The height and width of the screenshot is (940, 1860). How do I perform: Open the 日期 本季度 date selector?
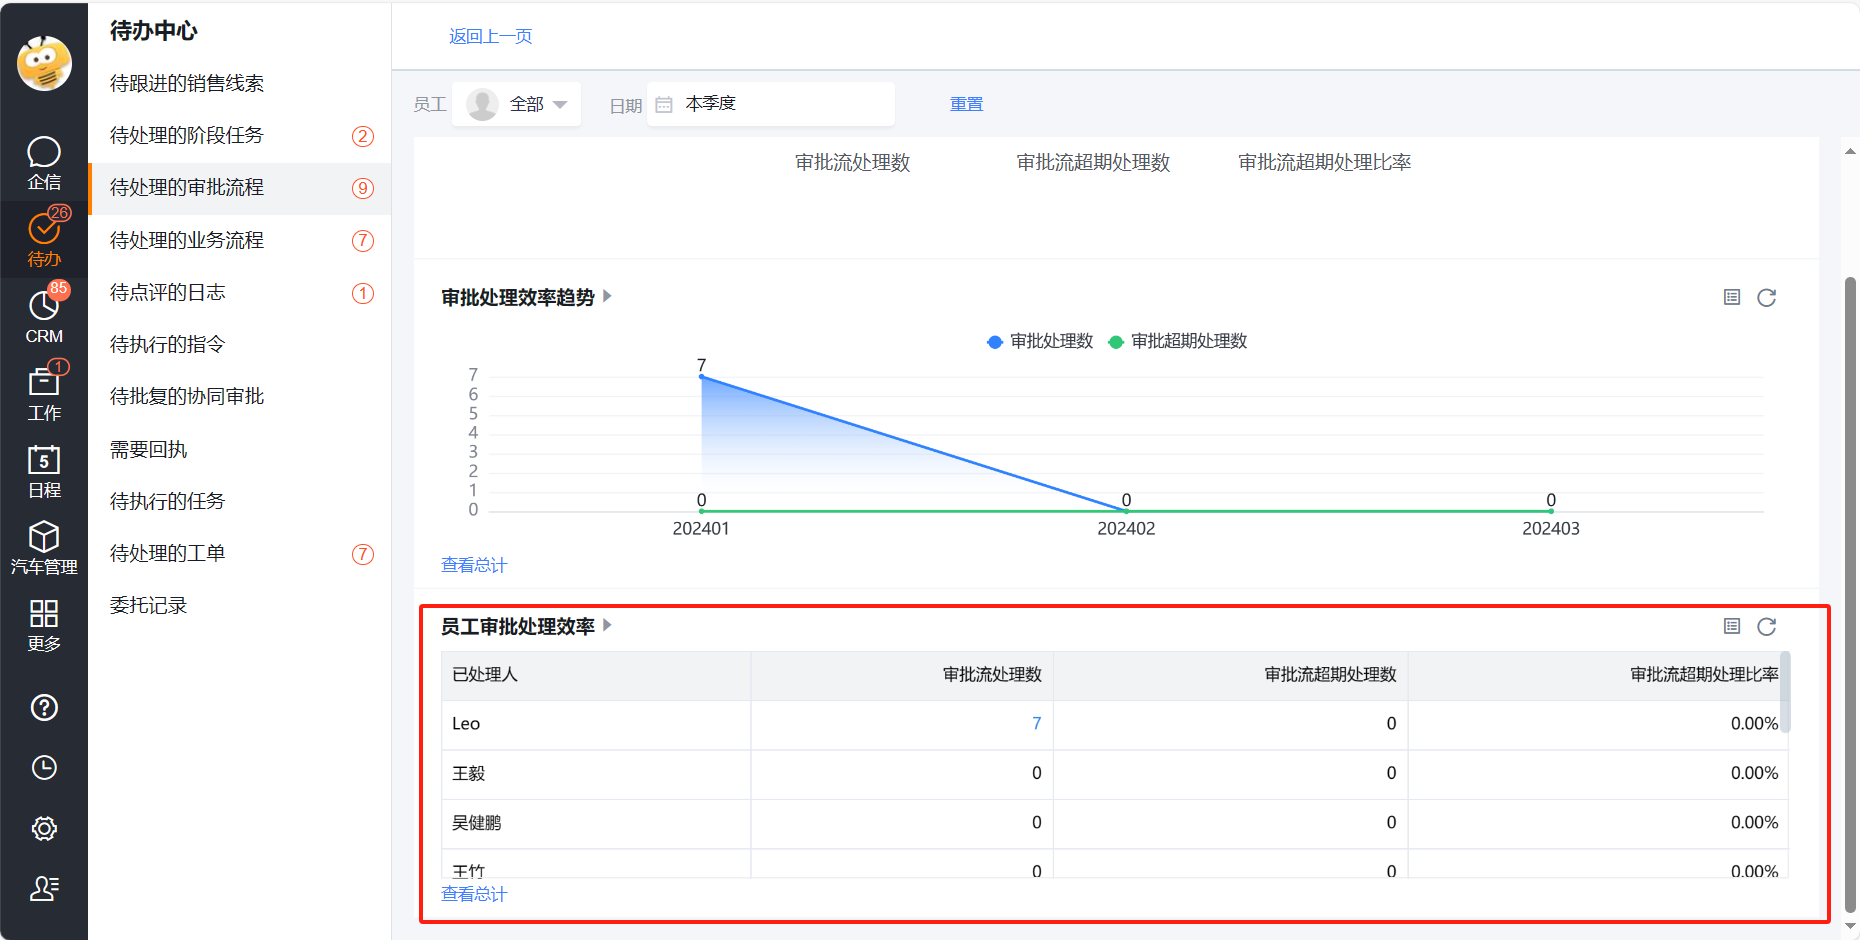coord(770,104)
